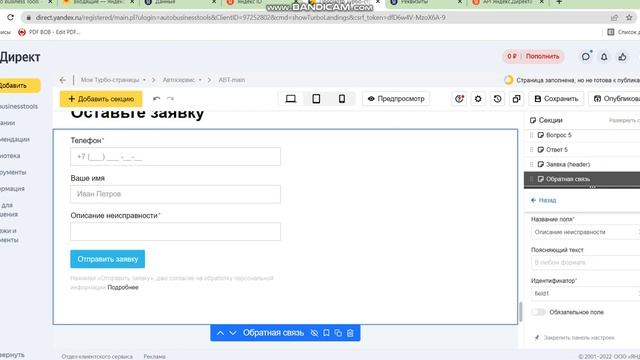Click Закрепить панель настроек
The width and height of the screenshot is (640, 360).
click(x=575, y=338)
